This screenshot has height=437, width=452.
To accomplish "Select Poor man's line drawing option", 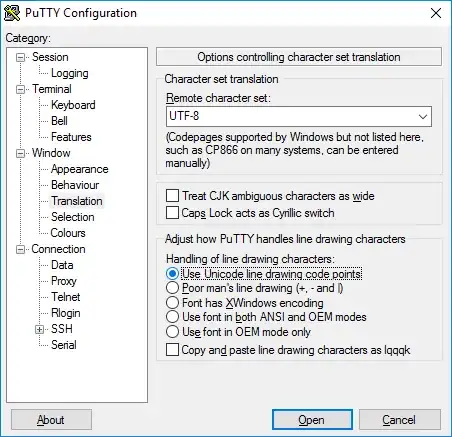I will tap(172, 288).
